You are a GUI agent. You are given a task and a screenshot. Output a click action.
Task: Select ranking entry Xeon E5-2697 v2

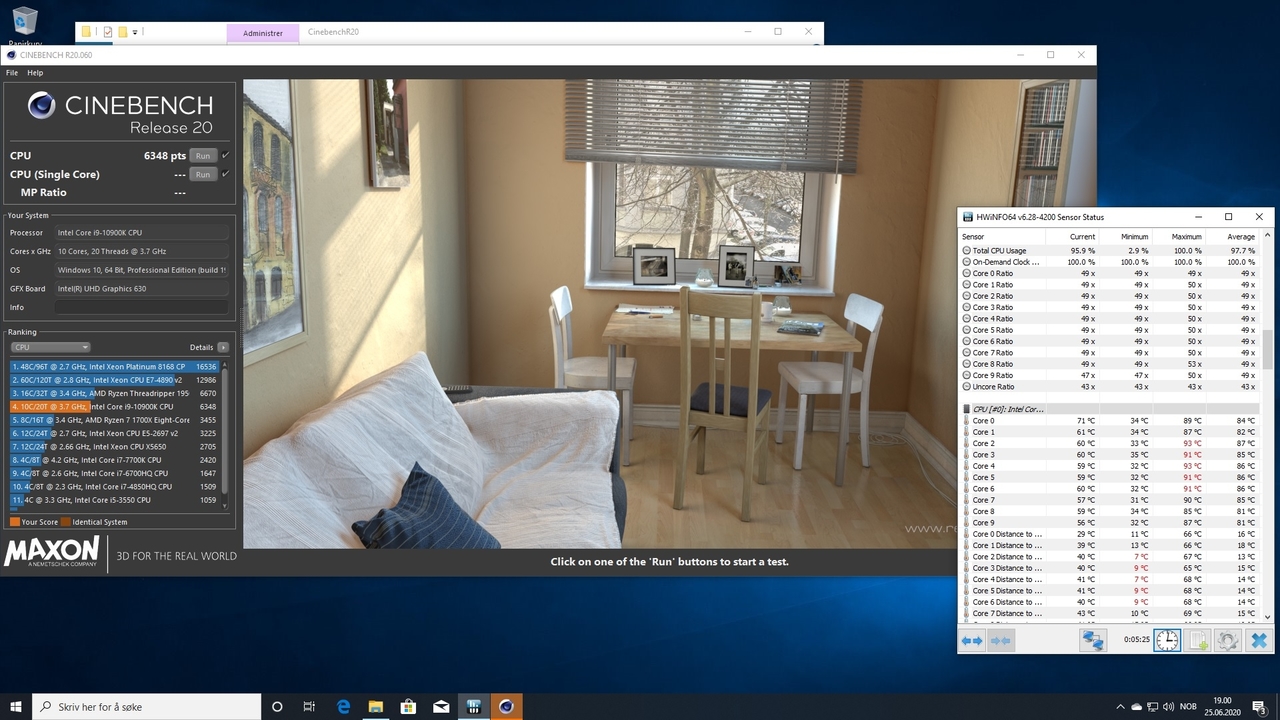pyautogui.click(x=114, y=433)
